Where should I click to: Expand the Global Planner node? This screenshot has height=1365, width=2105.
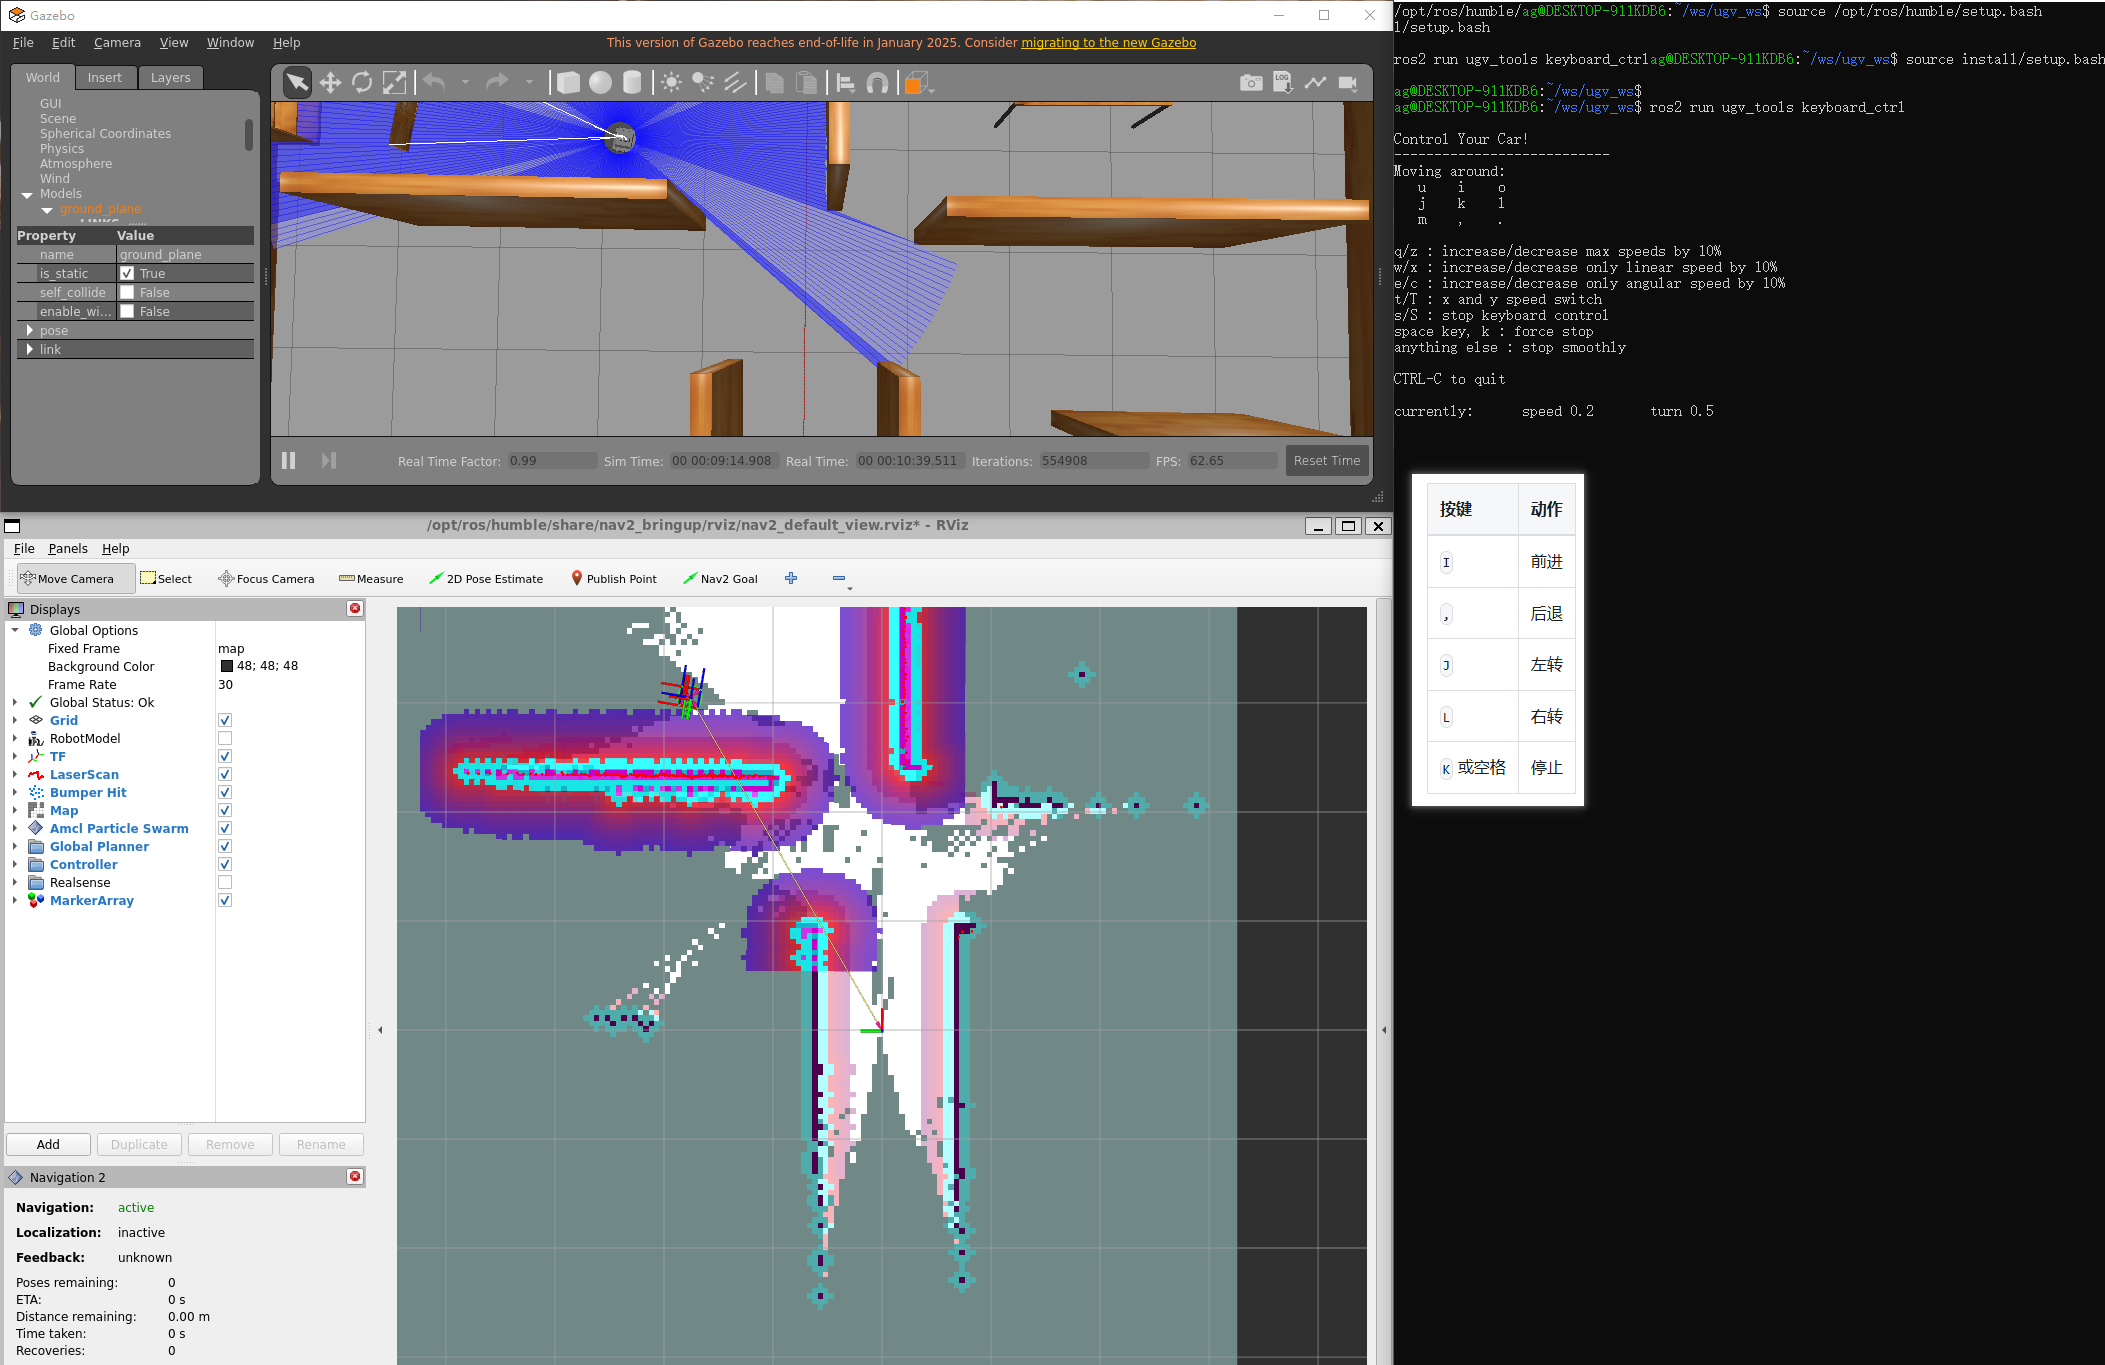(x=15, y=846)
